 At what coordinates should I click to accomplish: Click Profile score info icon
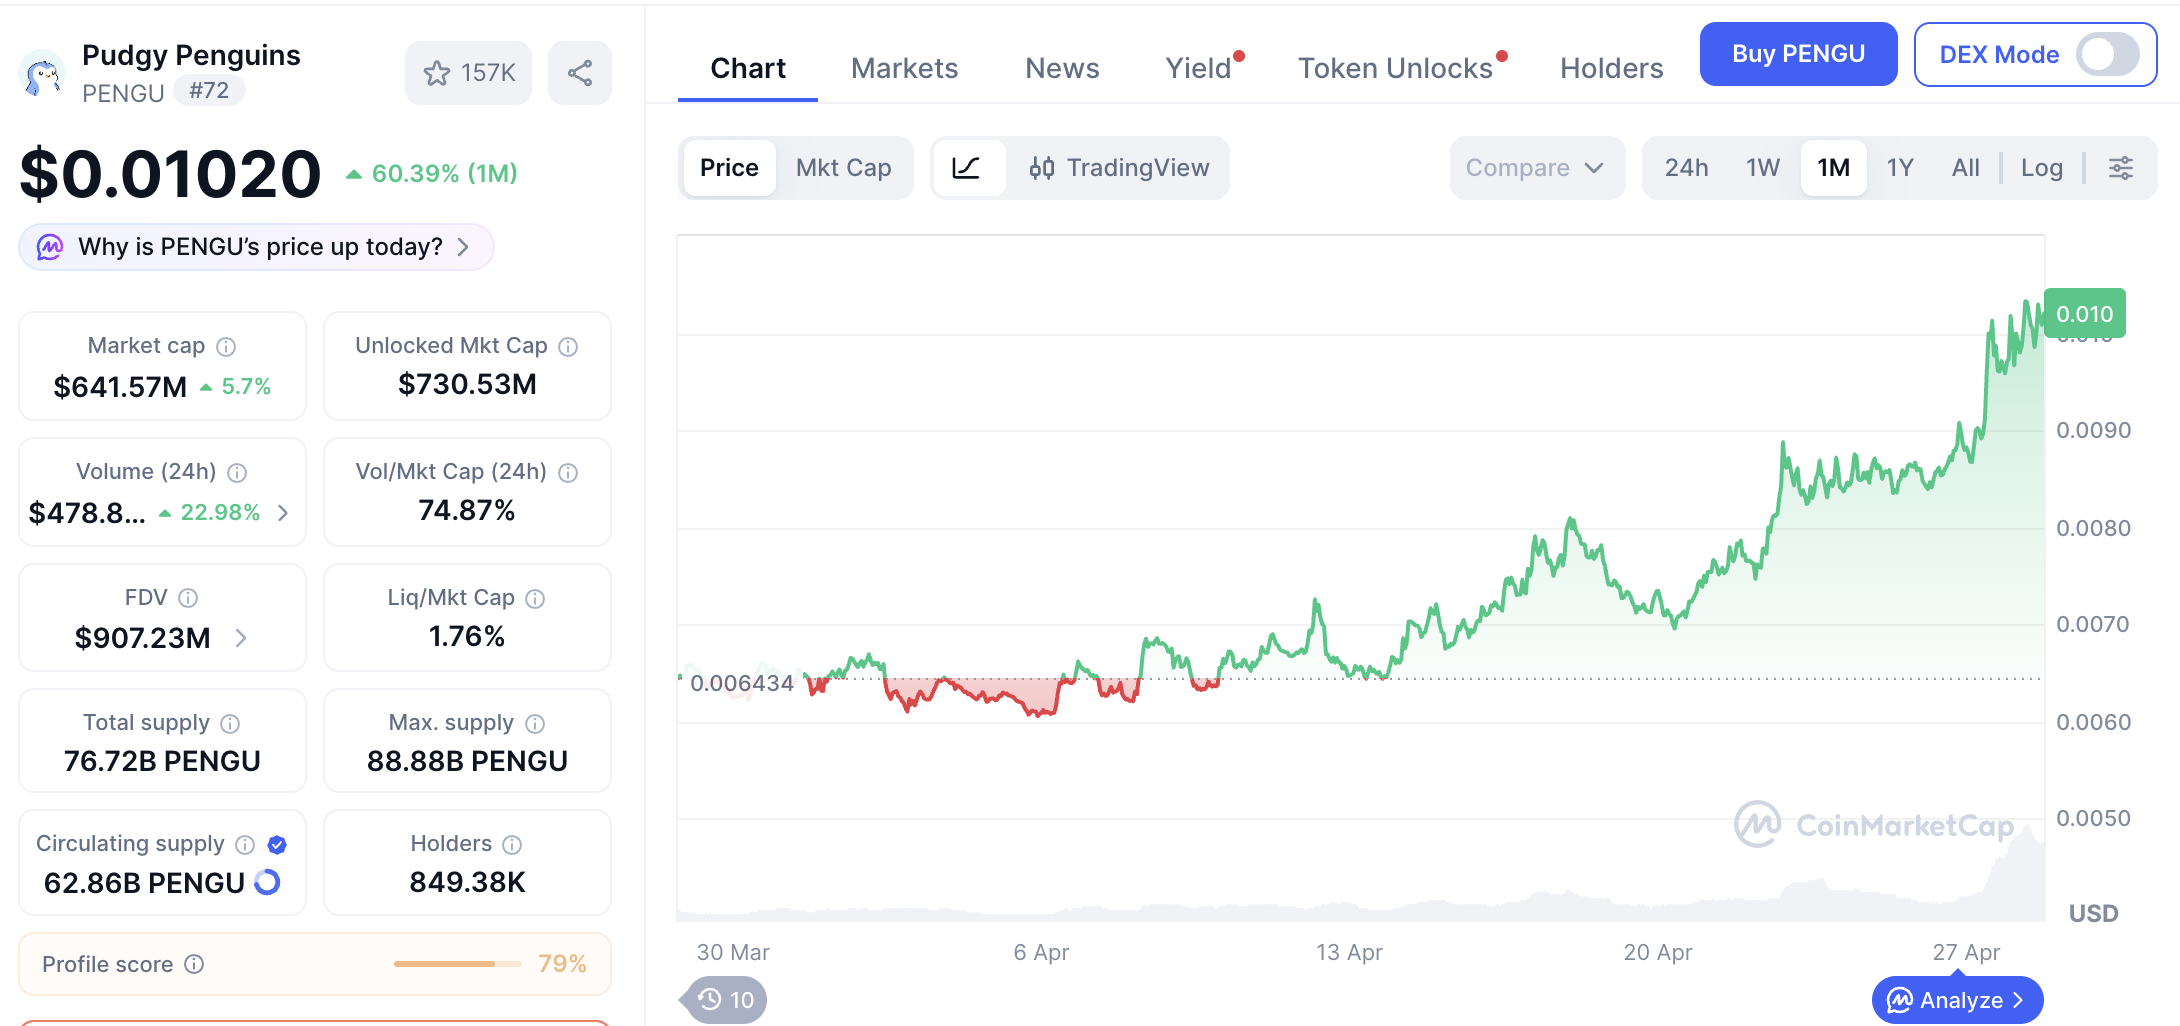(195, 964)
